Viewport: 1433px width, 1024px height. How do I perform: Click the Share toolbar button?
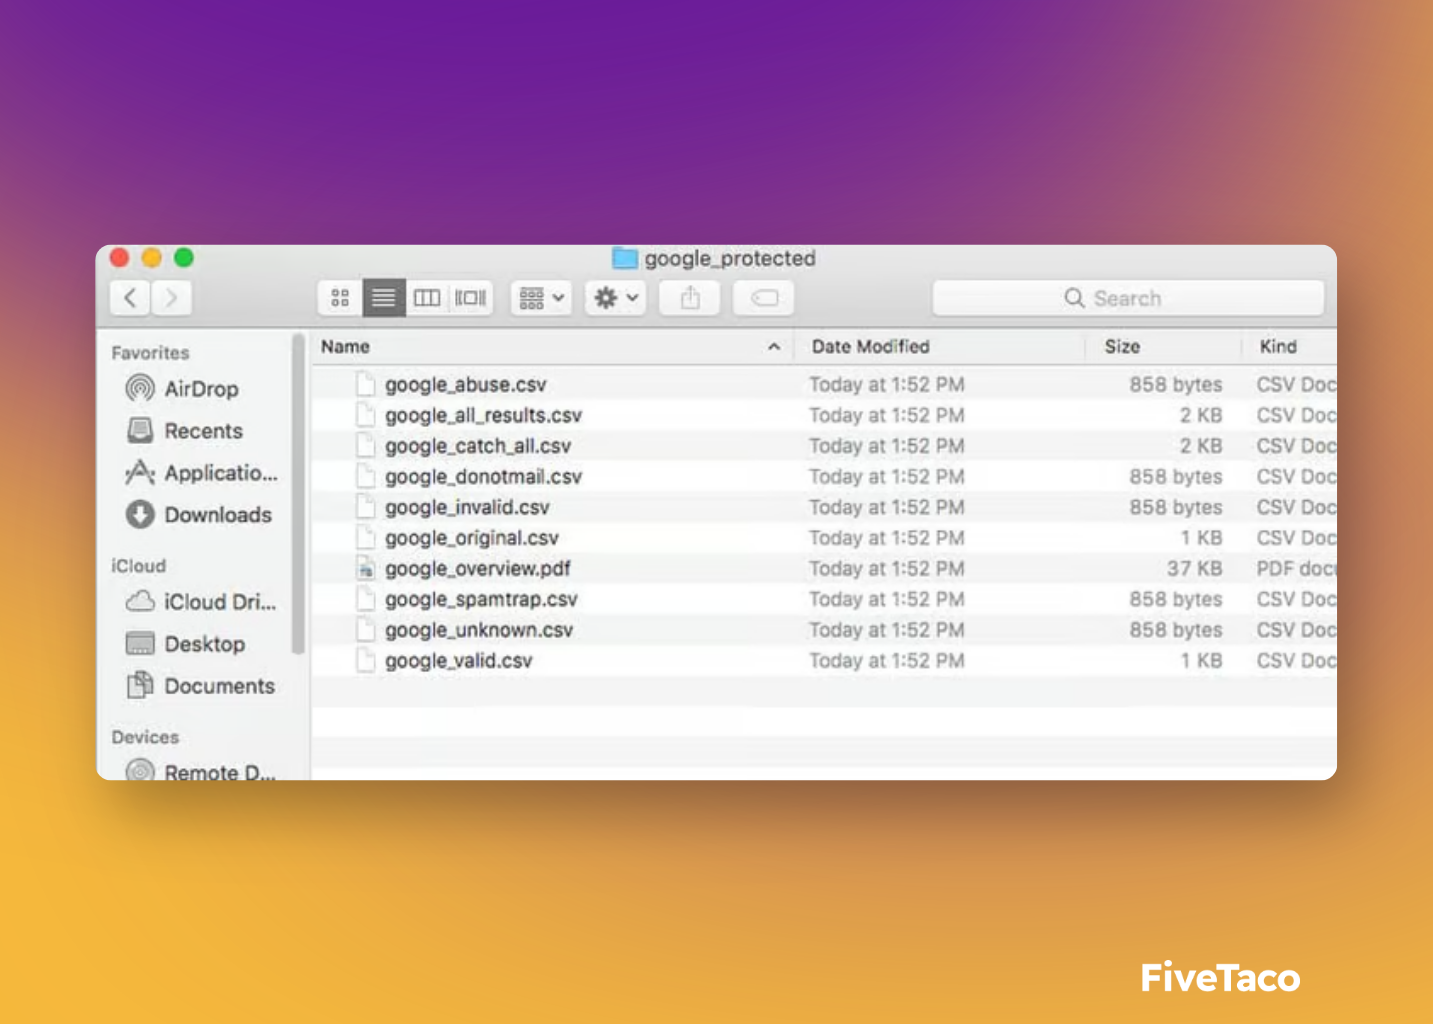(x=690, y=297)
